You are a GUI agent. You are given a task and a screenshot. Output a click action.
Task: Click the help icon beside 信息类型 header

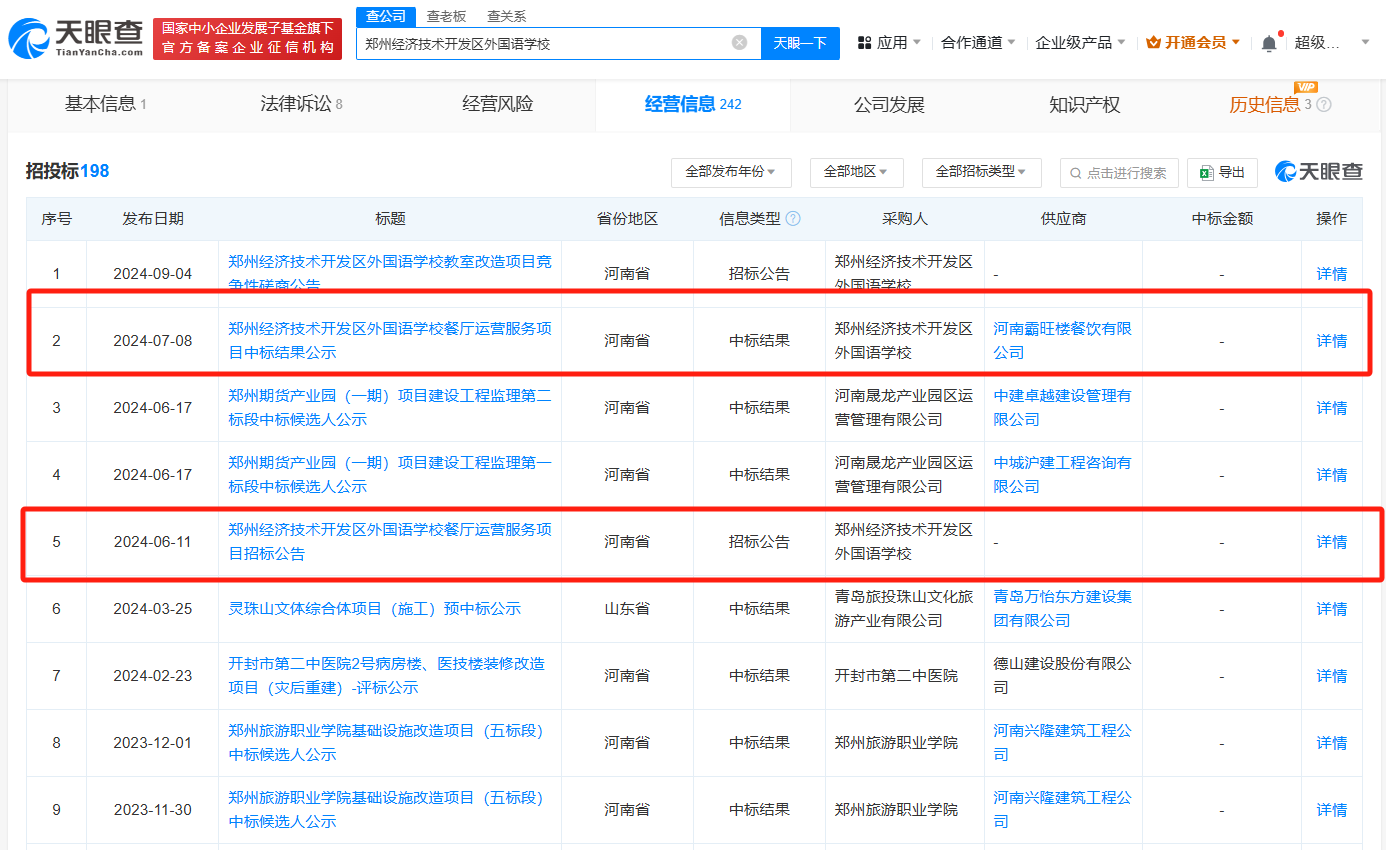pos(793,218)
